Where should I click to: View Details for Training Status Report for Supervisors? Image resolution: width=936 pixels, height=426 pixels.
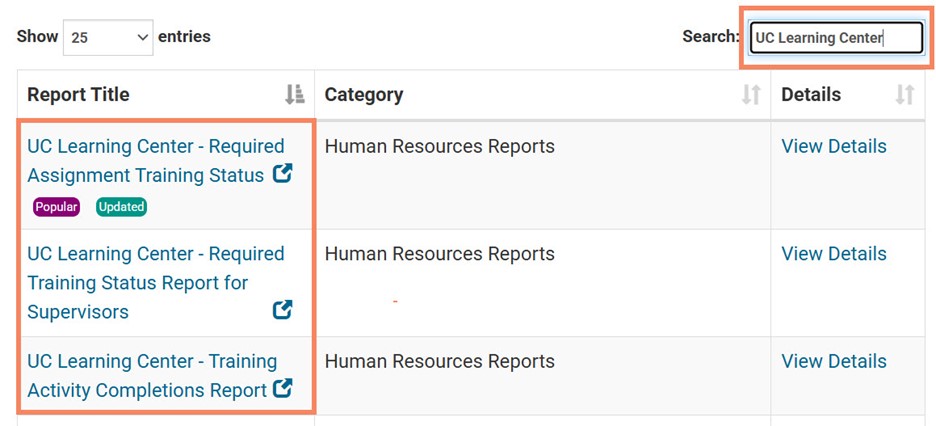click(834, 254)
